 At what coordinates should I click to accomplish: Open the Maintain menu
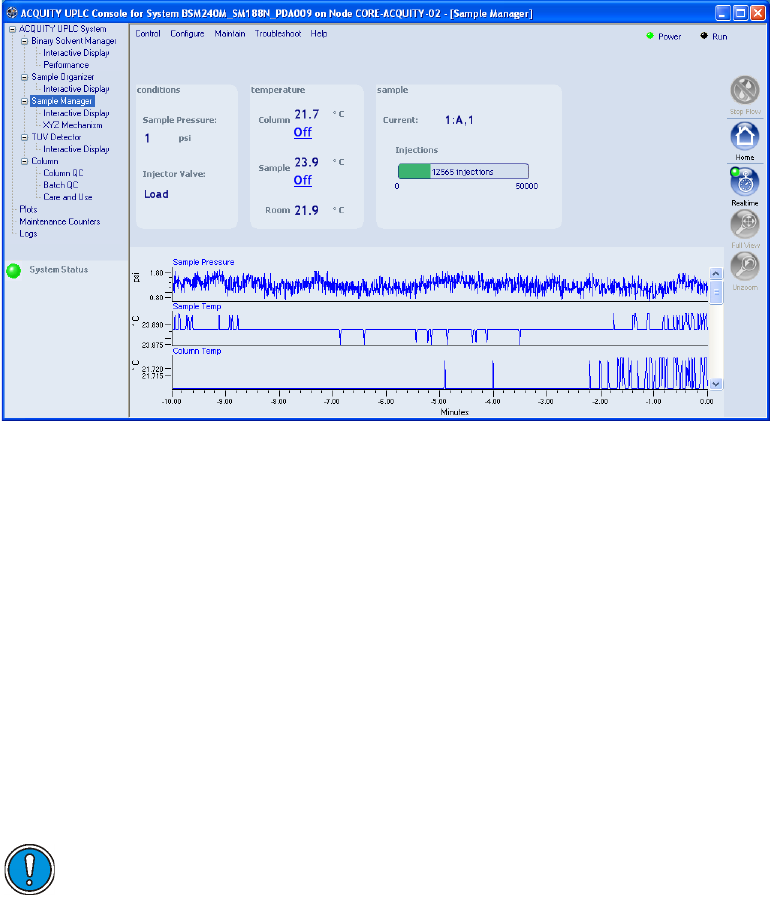tap(229, 34)
